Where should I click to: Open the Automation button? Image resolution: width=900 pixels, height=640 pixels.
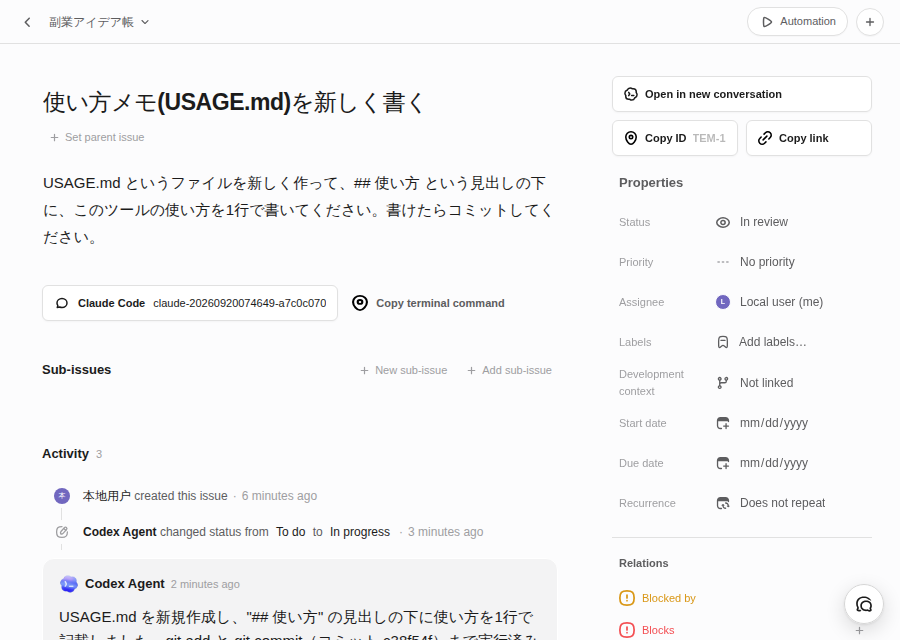click(797, 22)
